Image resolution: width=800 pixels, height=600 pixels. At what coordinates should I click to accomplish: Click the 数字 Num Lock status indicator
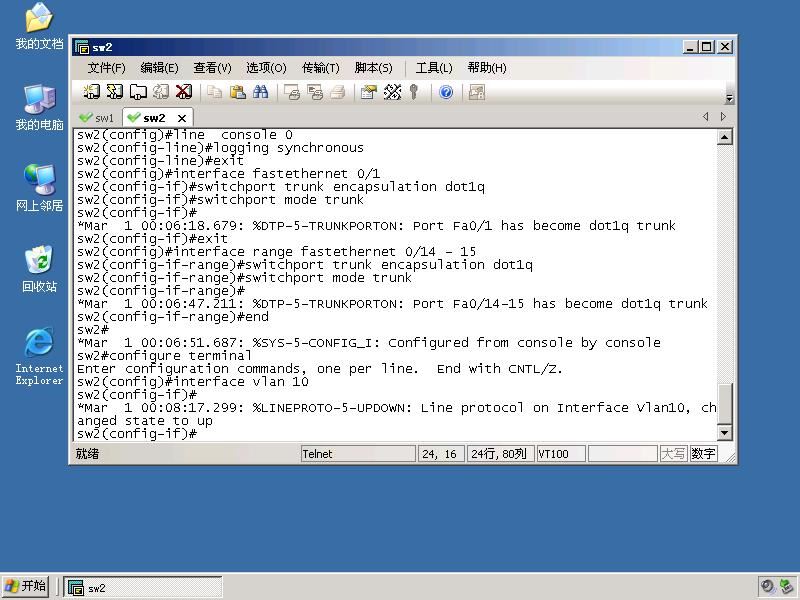(x=704, y=454)
